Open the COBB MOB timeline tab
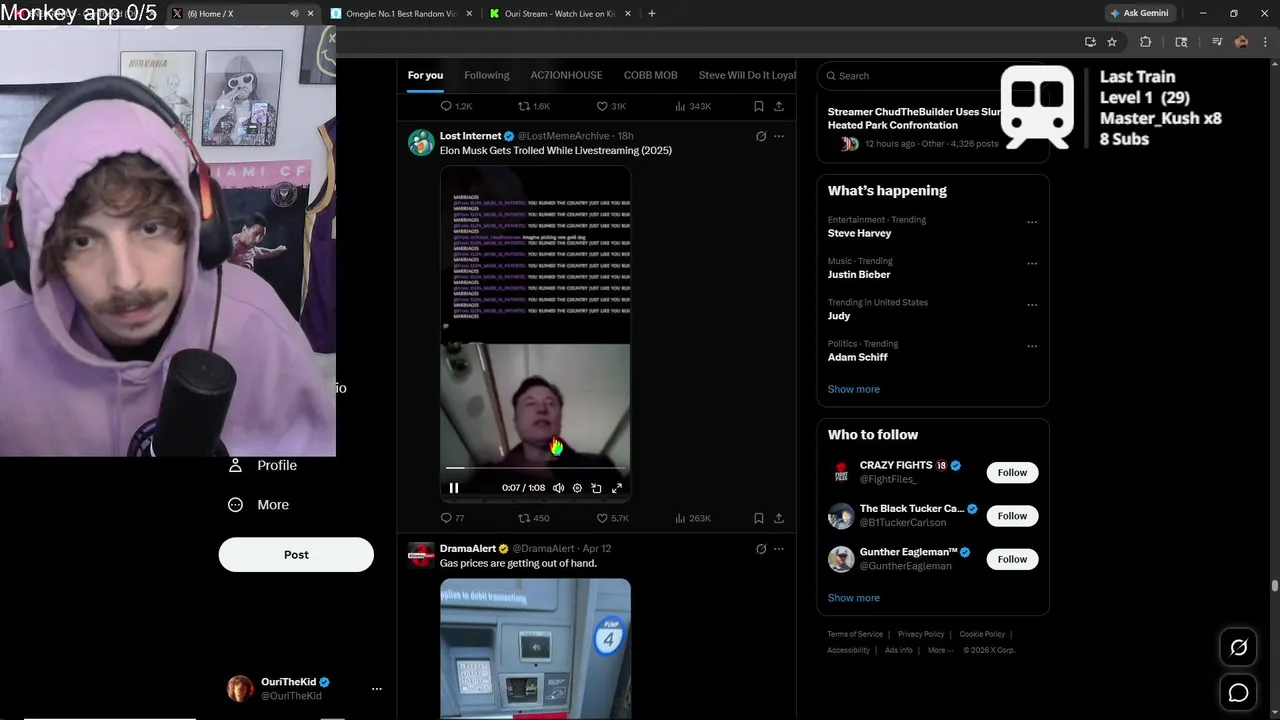 point(651,75)
